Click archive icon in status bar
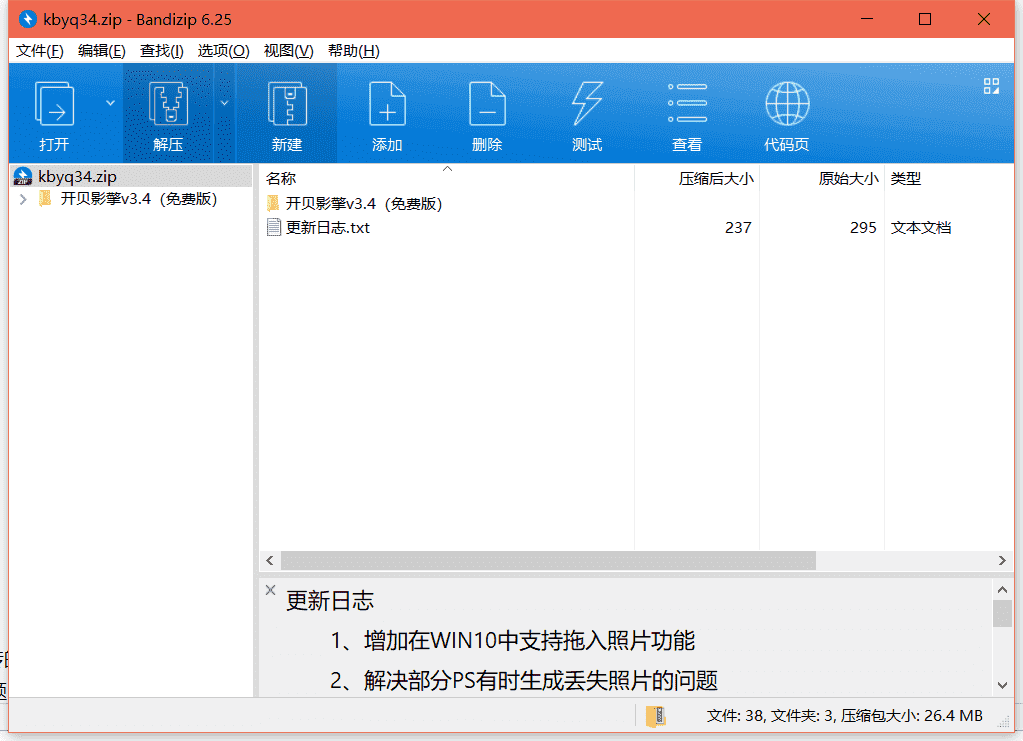 656,716
